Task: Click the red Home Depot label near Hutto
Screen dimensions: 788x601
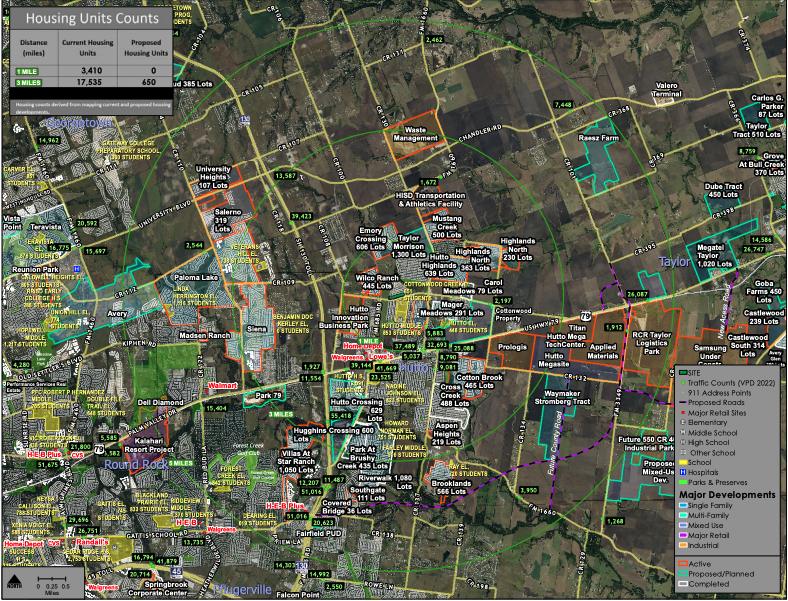Action: pos(363,346)
